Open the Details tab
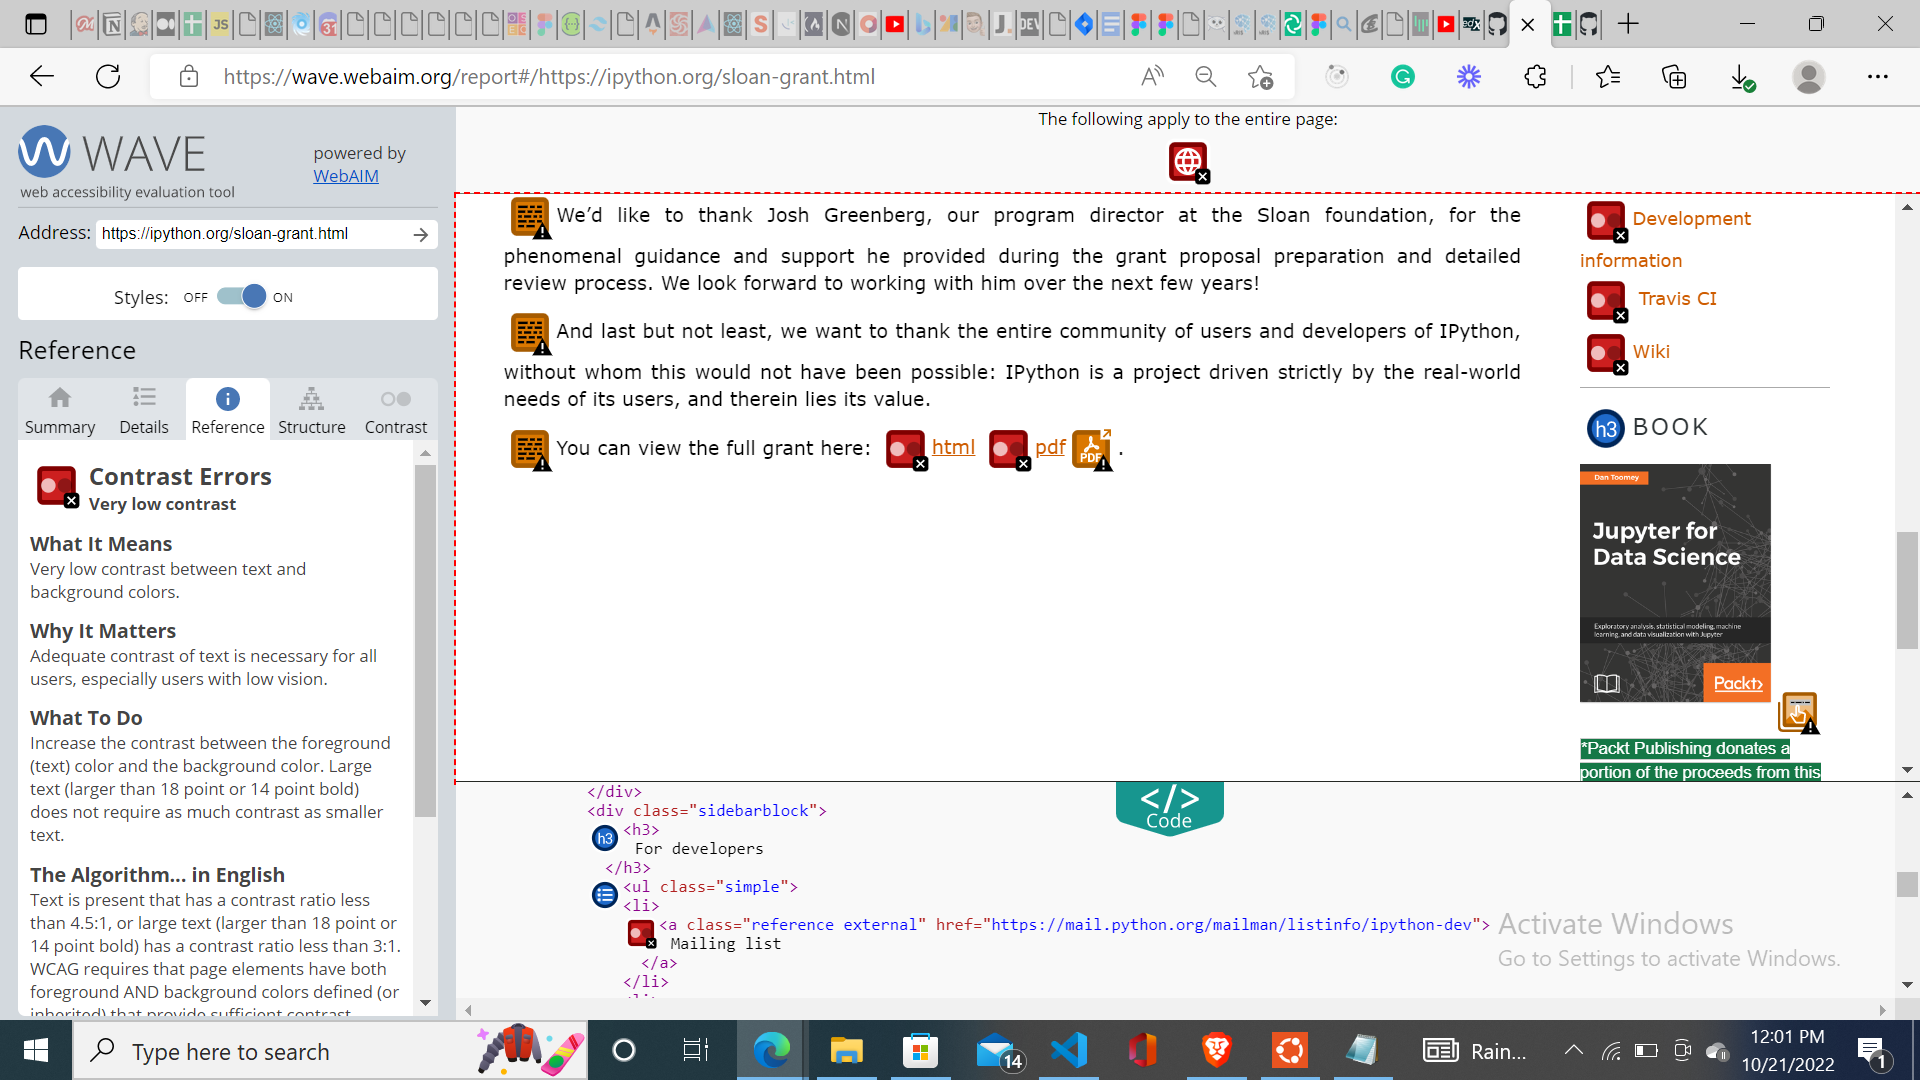Image resolution: width=1920 pixels, height=1080 pixels. [x=144, y=411]
